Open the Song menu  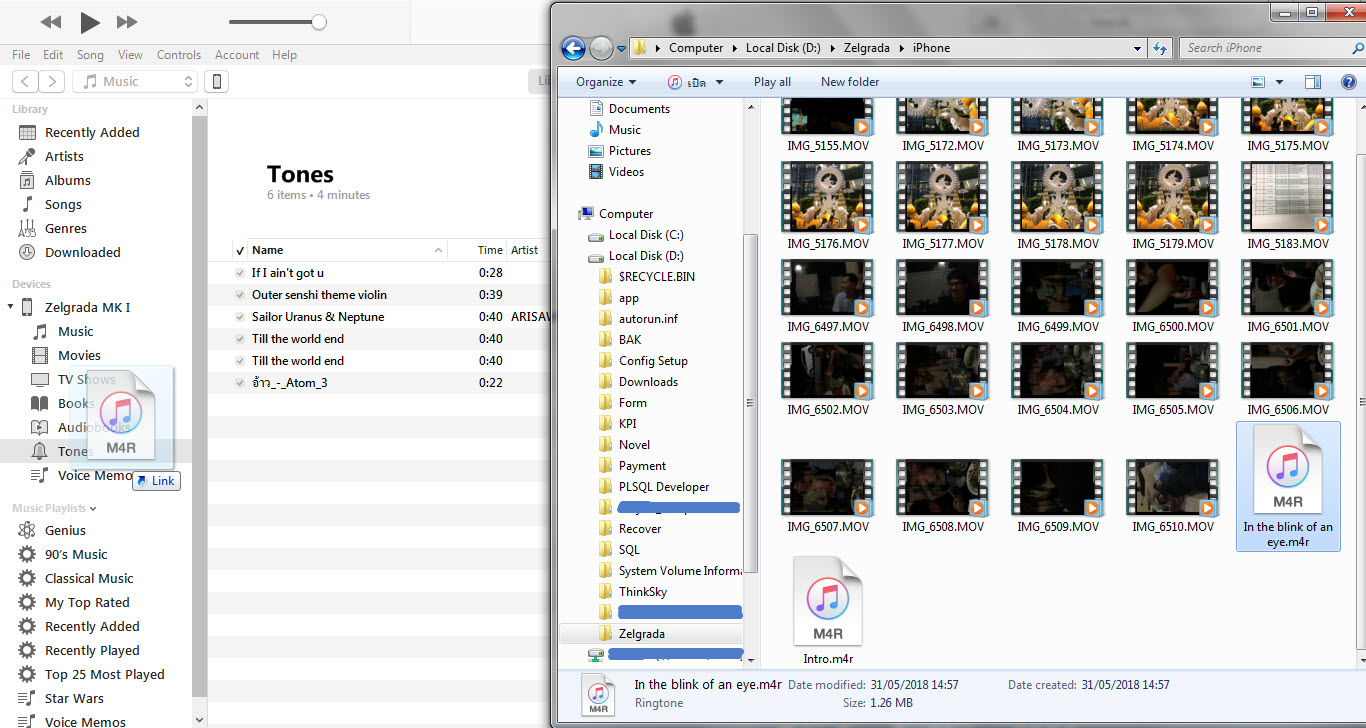(x=90, y=55)
